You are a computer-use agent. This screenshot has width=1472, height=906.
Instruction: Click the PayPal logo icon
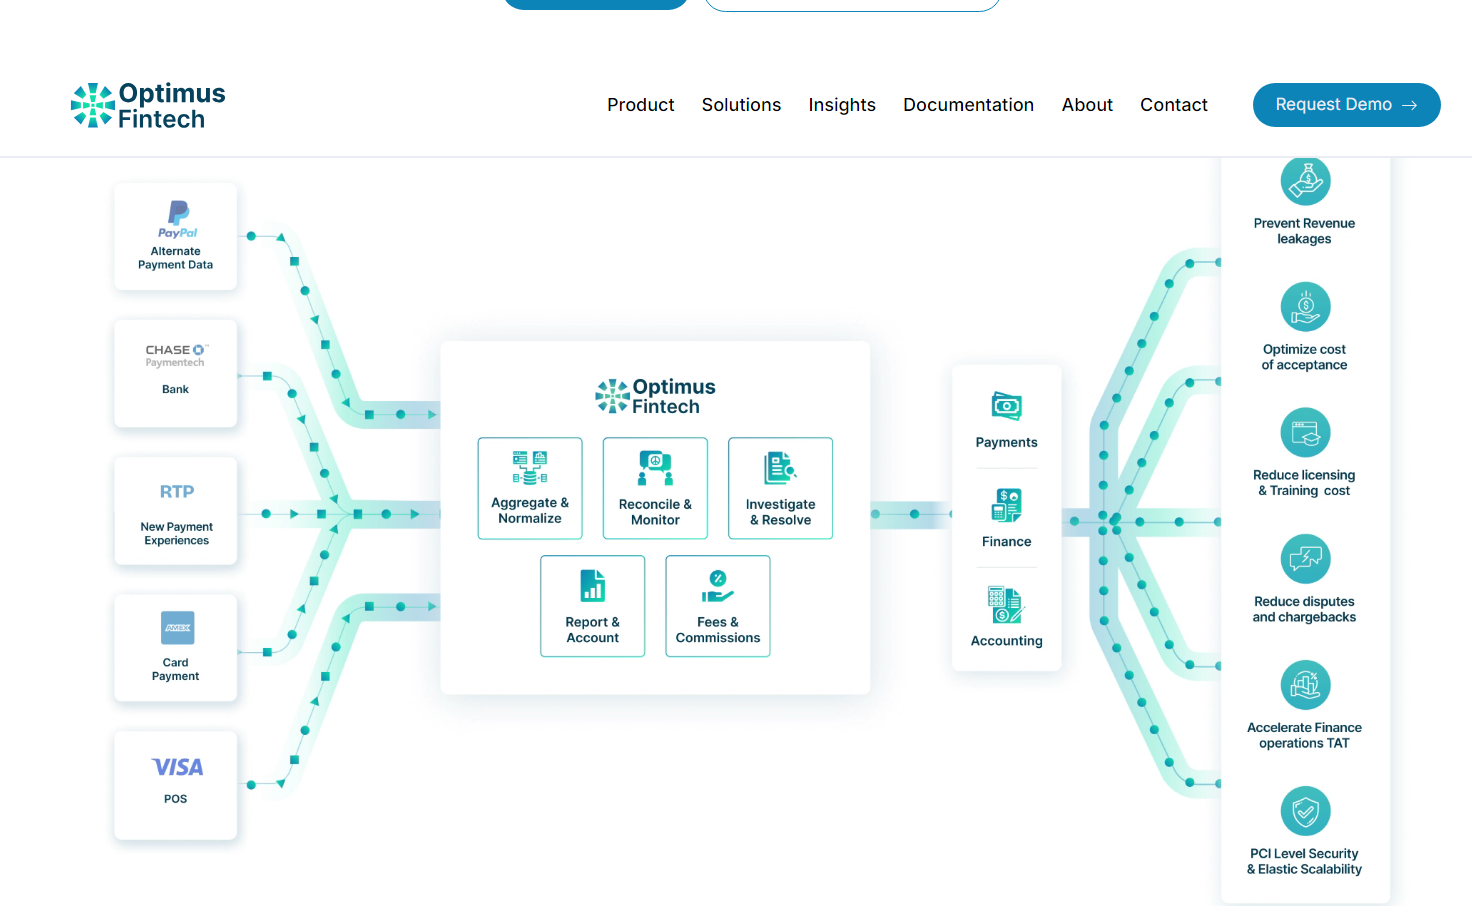[178, 219]
